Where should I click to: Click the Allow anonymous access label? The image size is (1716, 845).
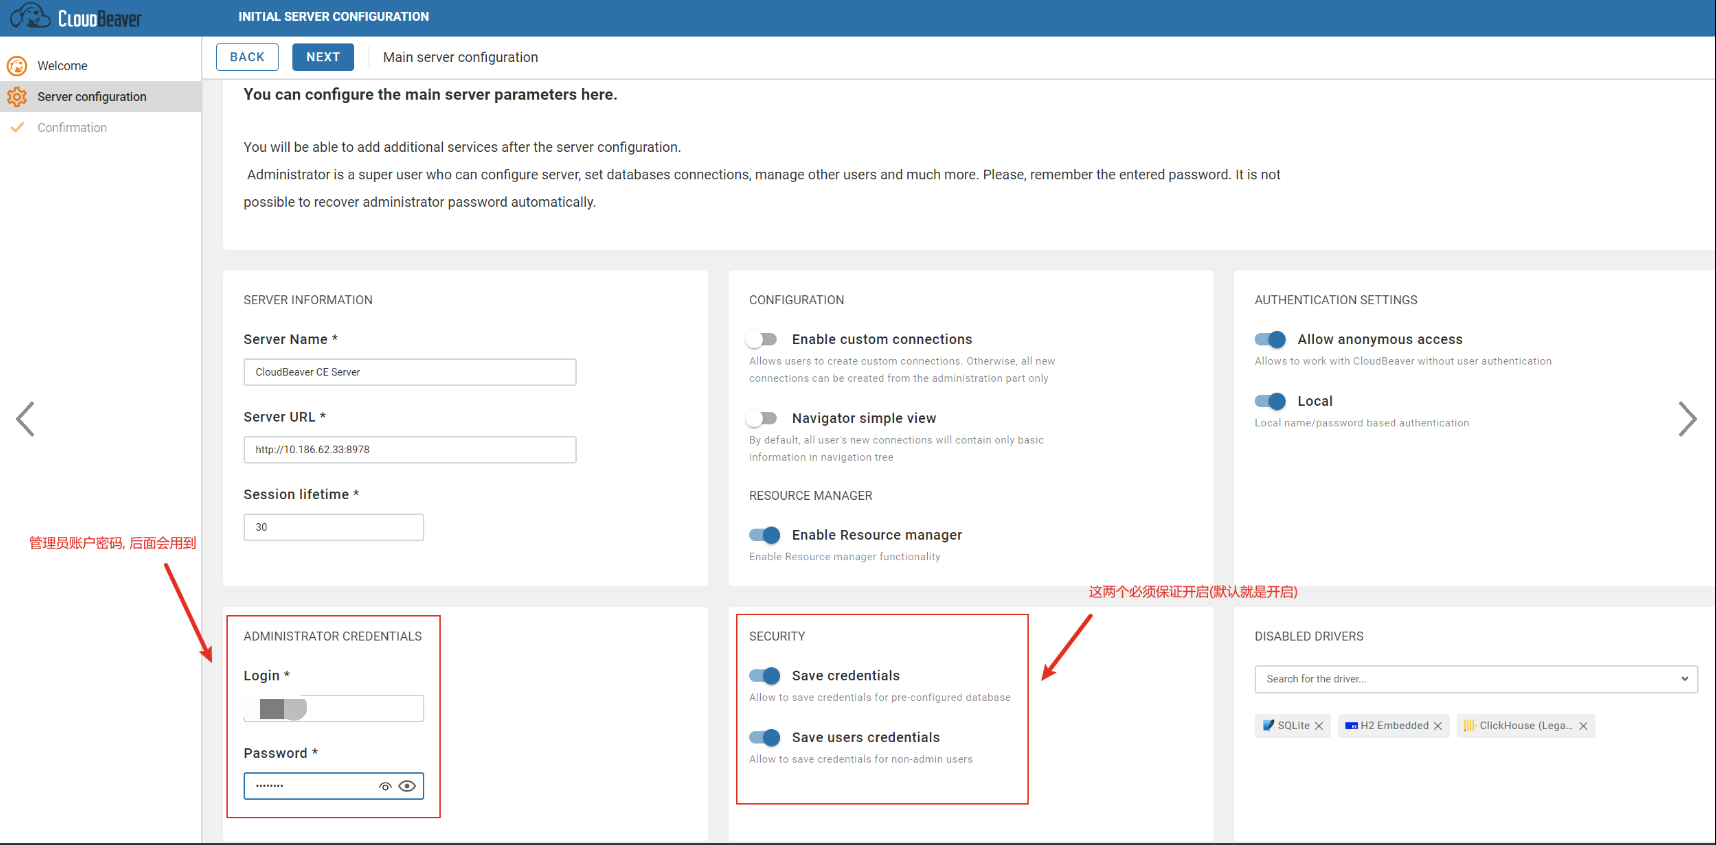(1380, 340)
